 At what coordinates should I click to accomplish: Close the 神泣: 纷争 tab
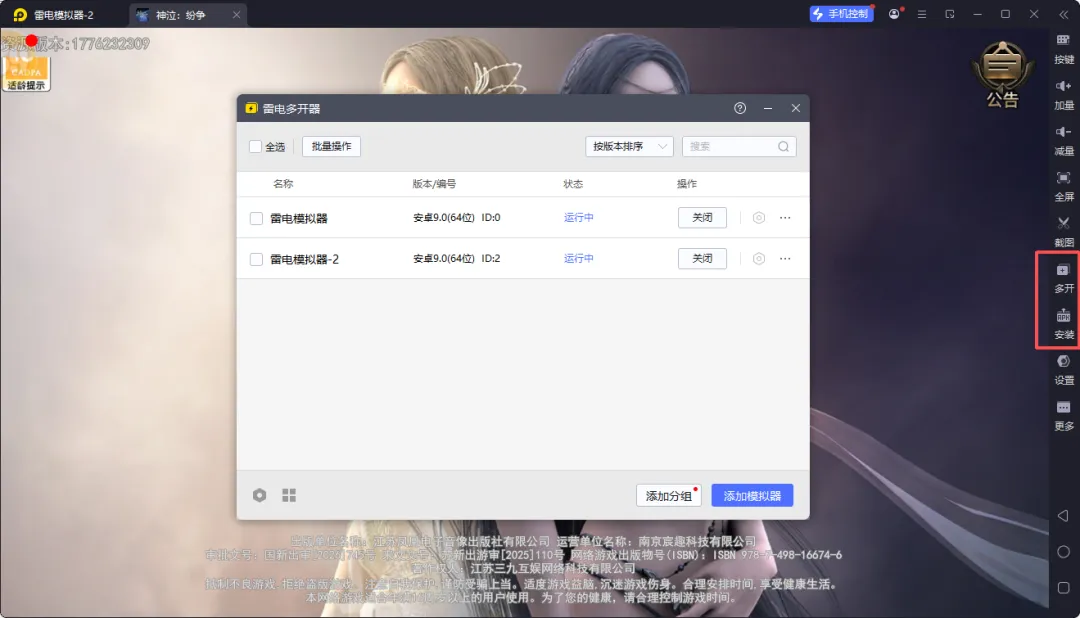pyautogui.click(x=236, y=14)
